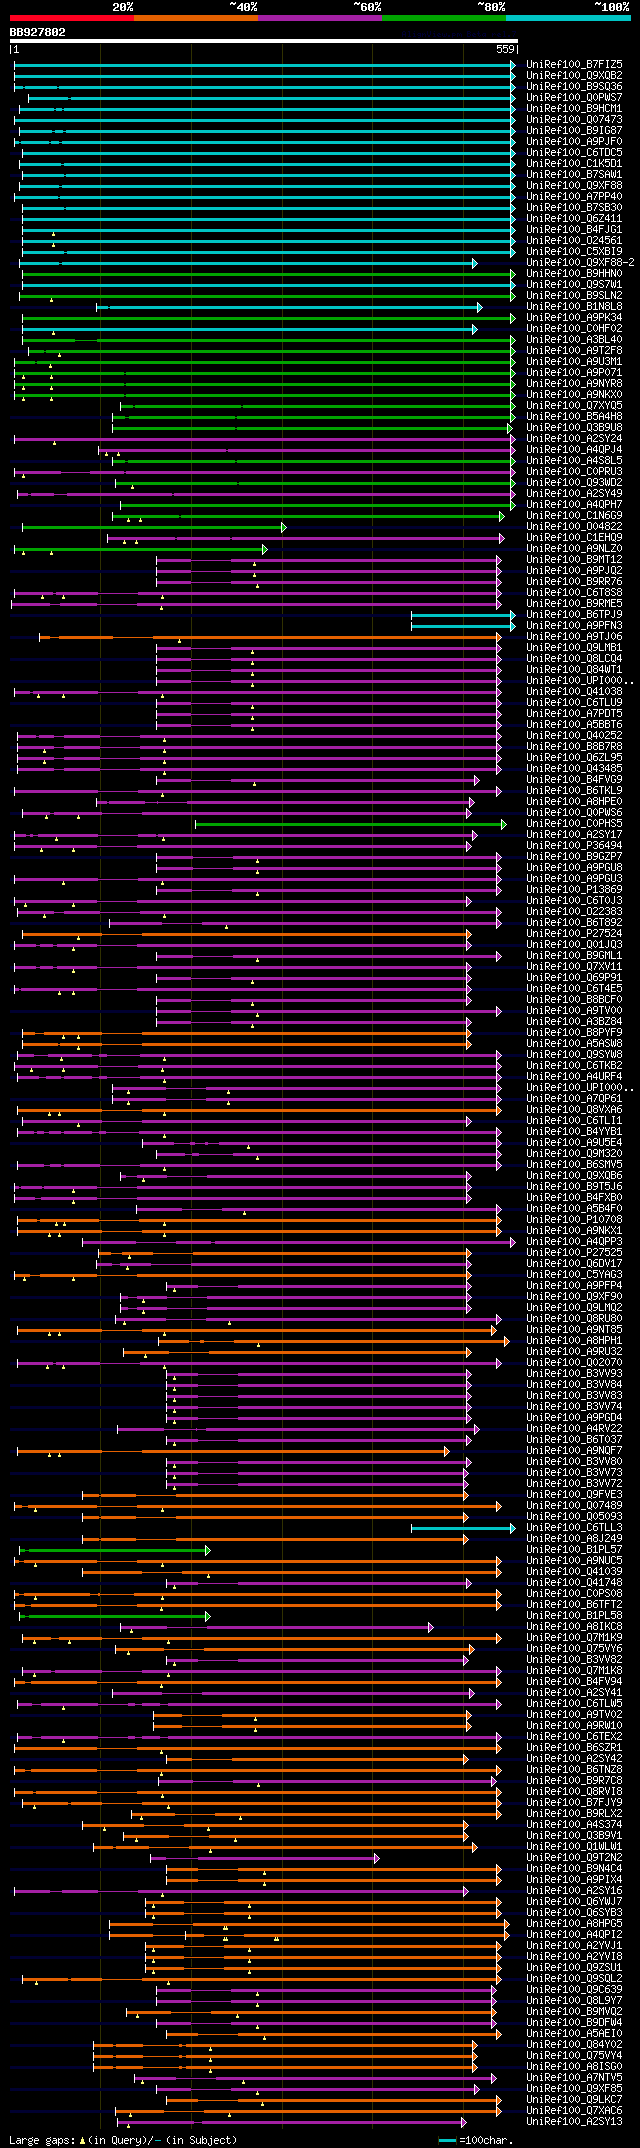Select hit UniRef100_Q9M320
640x2148 pixels.
pyautogui.click(x=574, y=1153)
